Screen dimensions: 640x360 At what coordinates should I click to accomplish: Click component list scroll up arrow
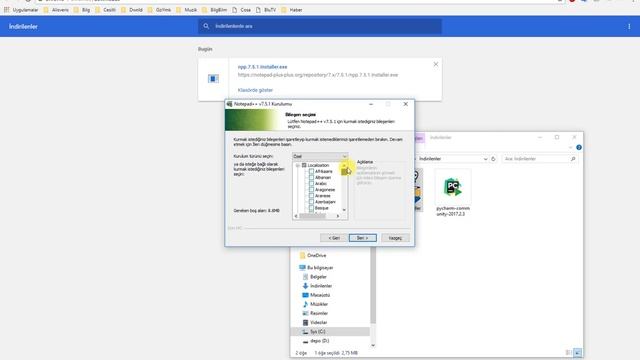click(344, 164)
